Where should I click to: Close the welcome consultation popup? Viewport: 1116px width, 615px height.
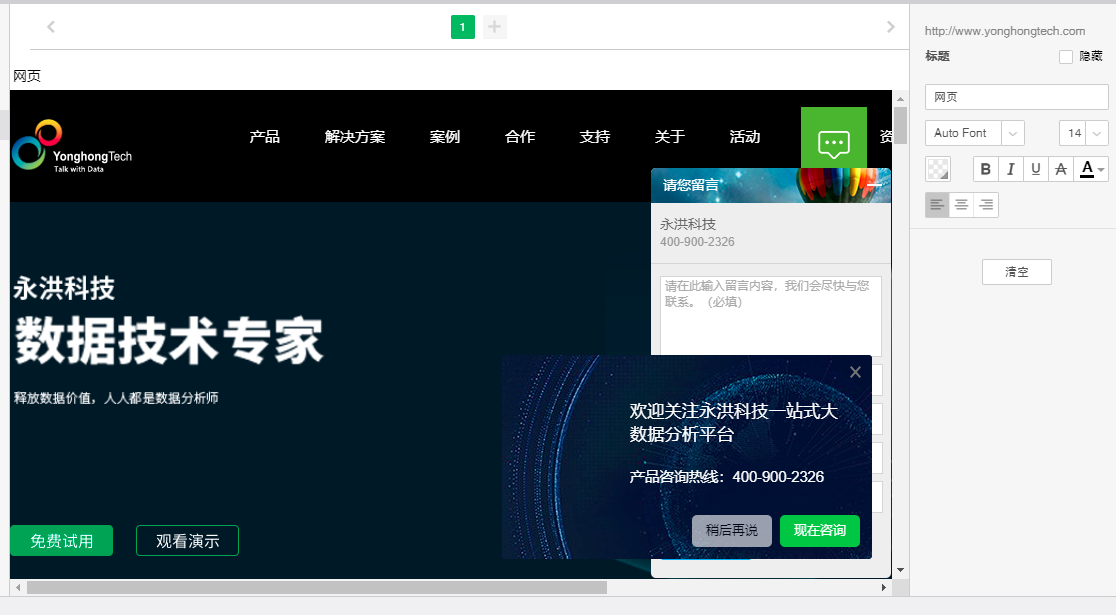pos(855,372)
